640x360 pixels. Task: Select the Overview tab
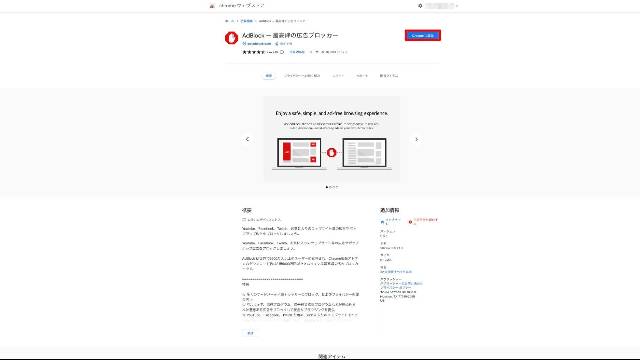(x=269, y=76)
